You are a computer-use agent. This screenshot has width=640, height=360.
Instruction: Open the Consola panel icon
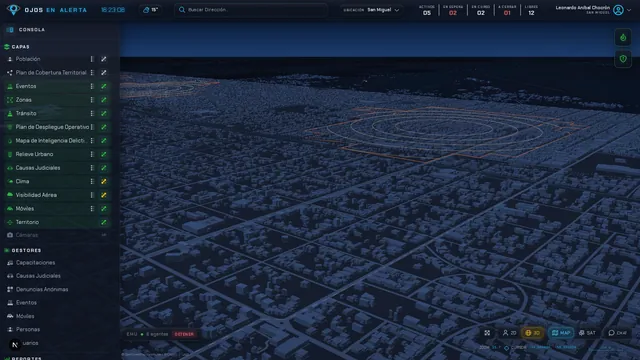10,30
